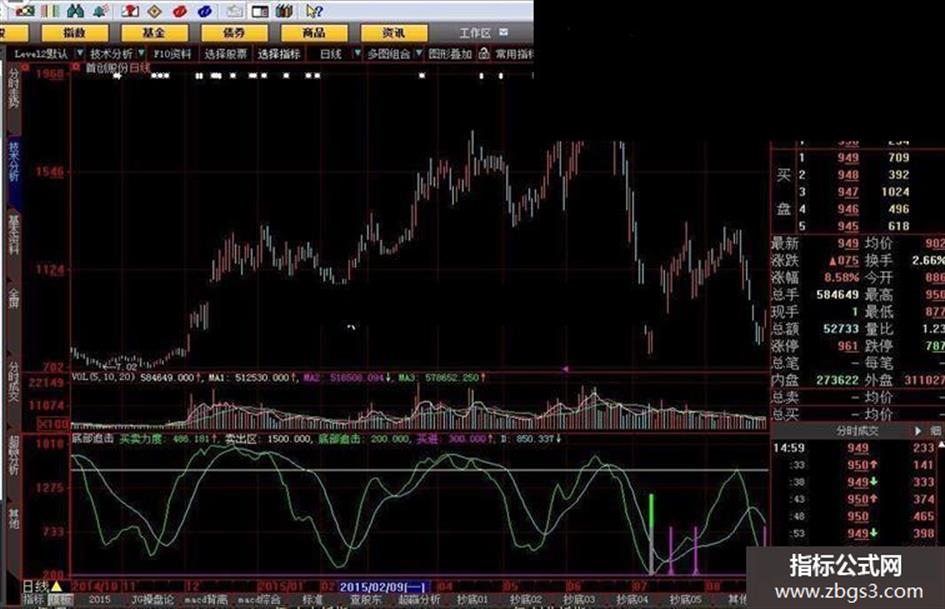Click 常用指标 in the toolbar
Viewport: 945px width, 609px height.
coord(514,54)
